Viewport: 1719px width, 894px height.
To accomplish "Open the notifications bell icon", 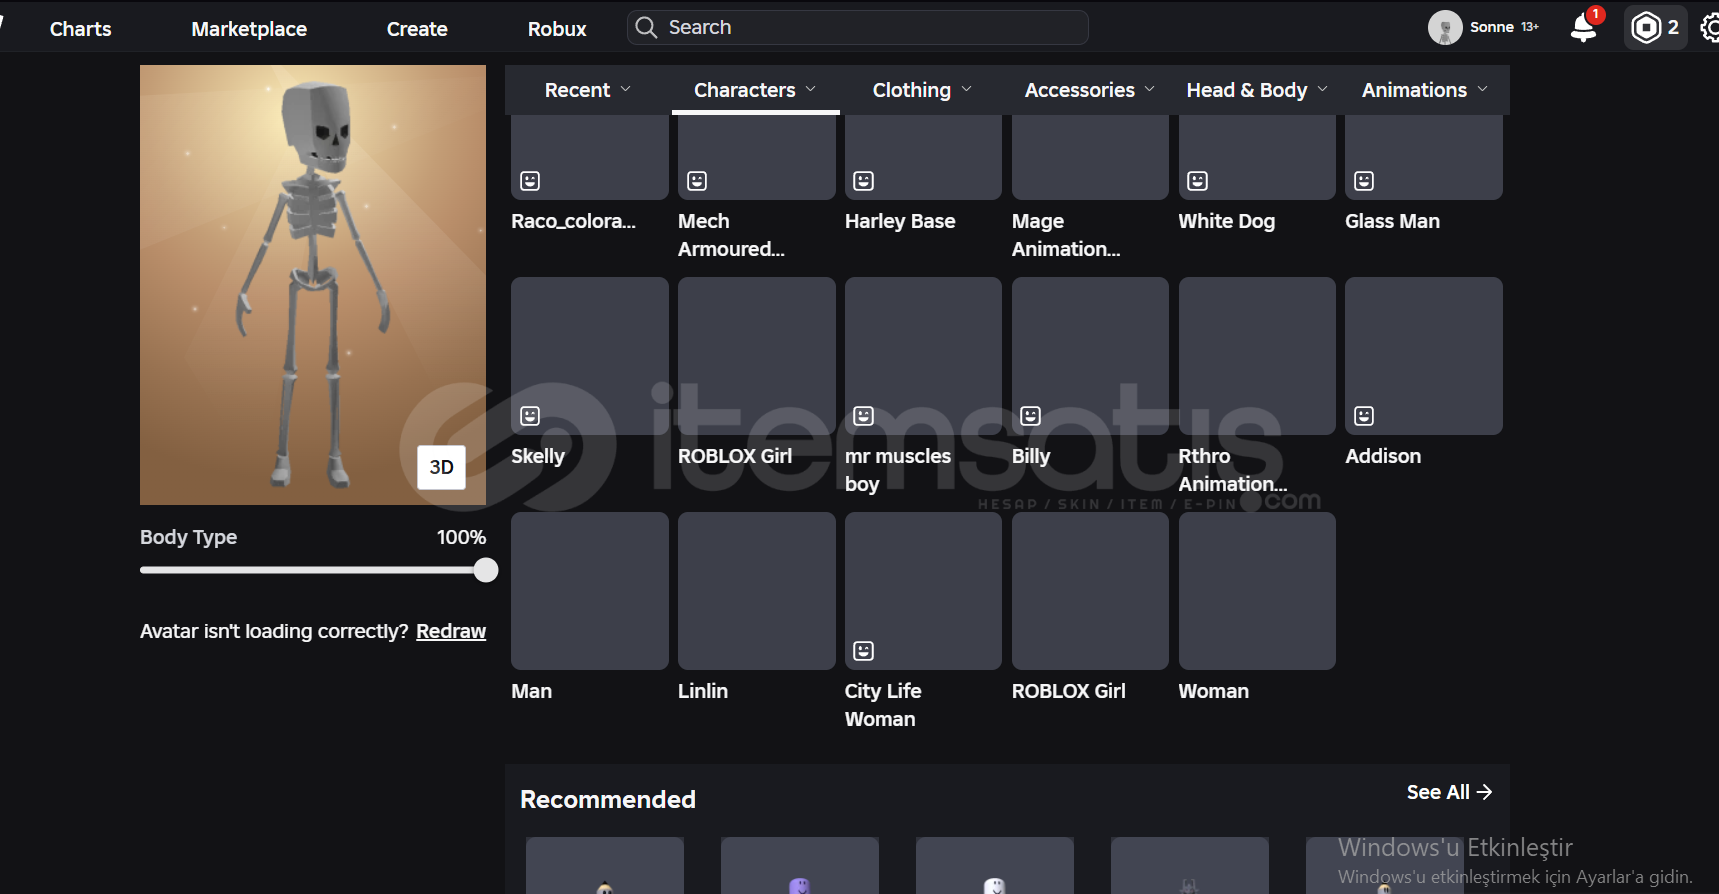I will tap(1583, 28).
